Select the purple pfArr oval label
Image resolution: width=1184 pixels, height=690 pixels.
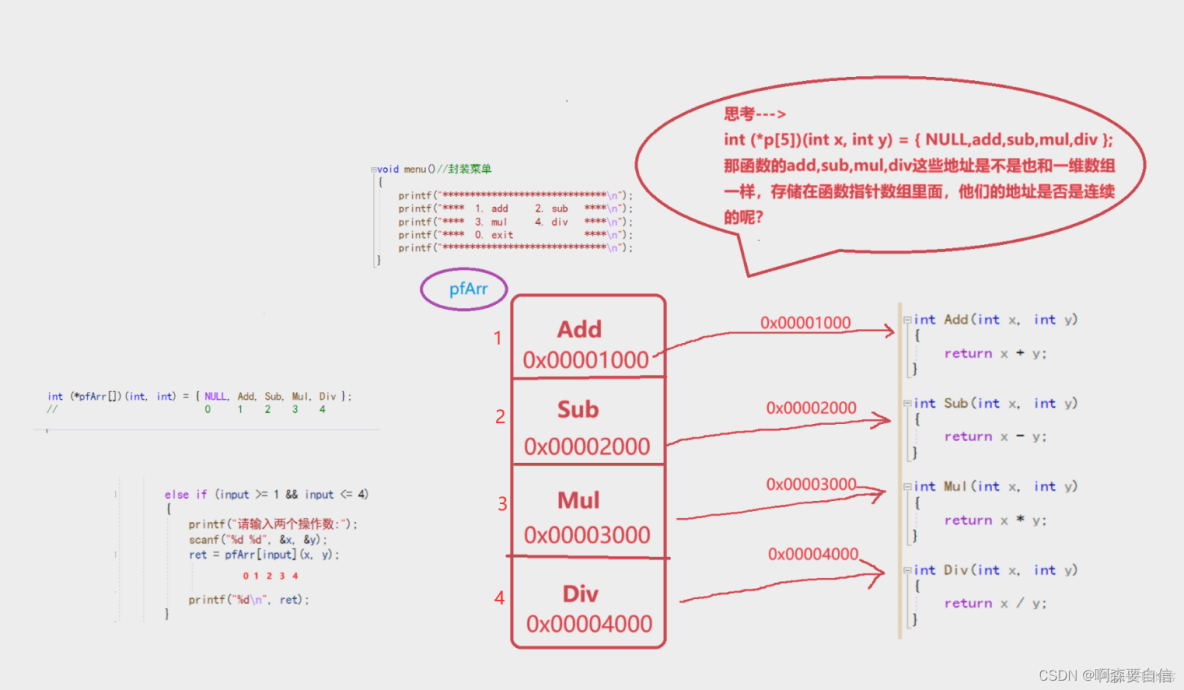pos(463,289)
